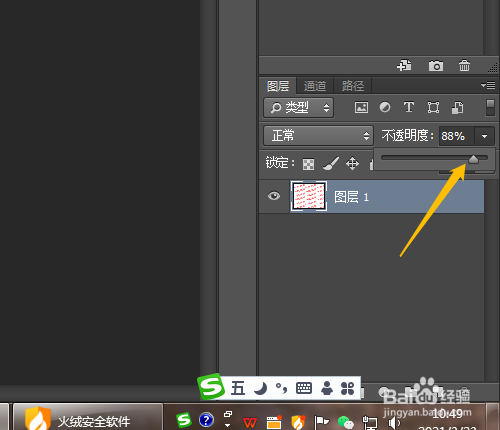Viewport: 500px width, 430px height.
Task: Click the user account icon on IME bar
Action: coord(327,388)
